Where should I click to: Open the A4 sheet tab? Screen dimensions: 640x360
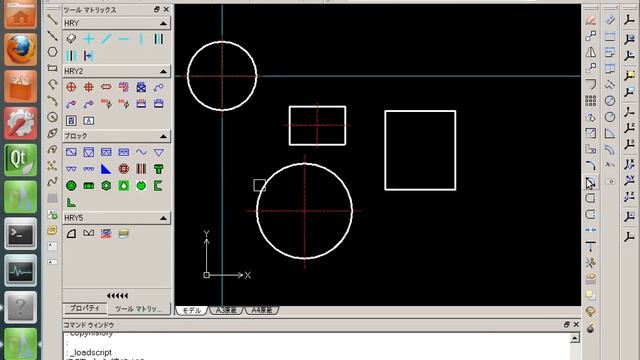262,310
